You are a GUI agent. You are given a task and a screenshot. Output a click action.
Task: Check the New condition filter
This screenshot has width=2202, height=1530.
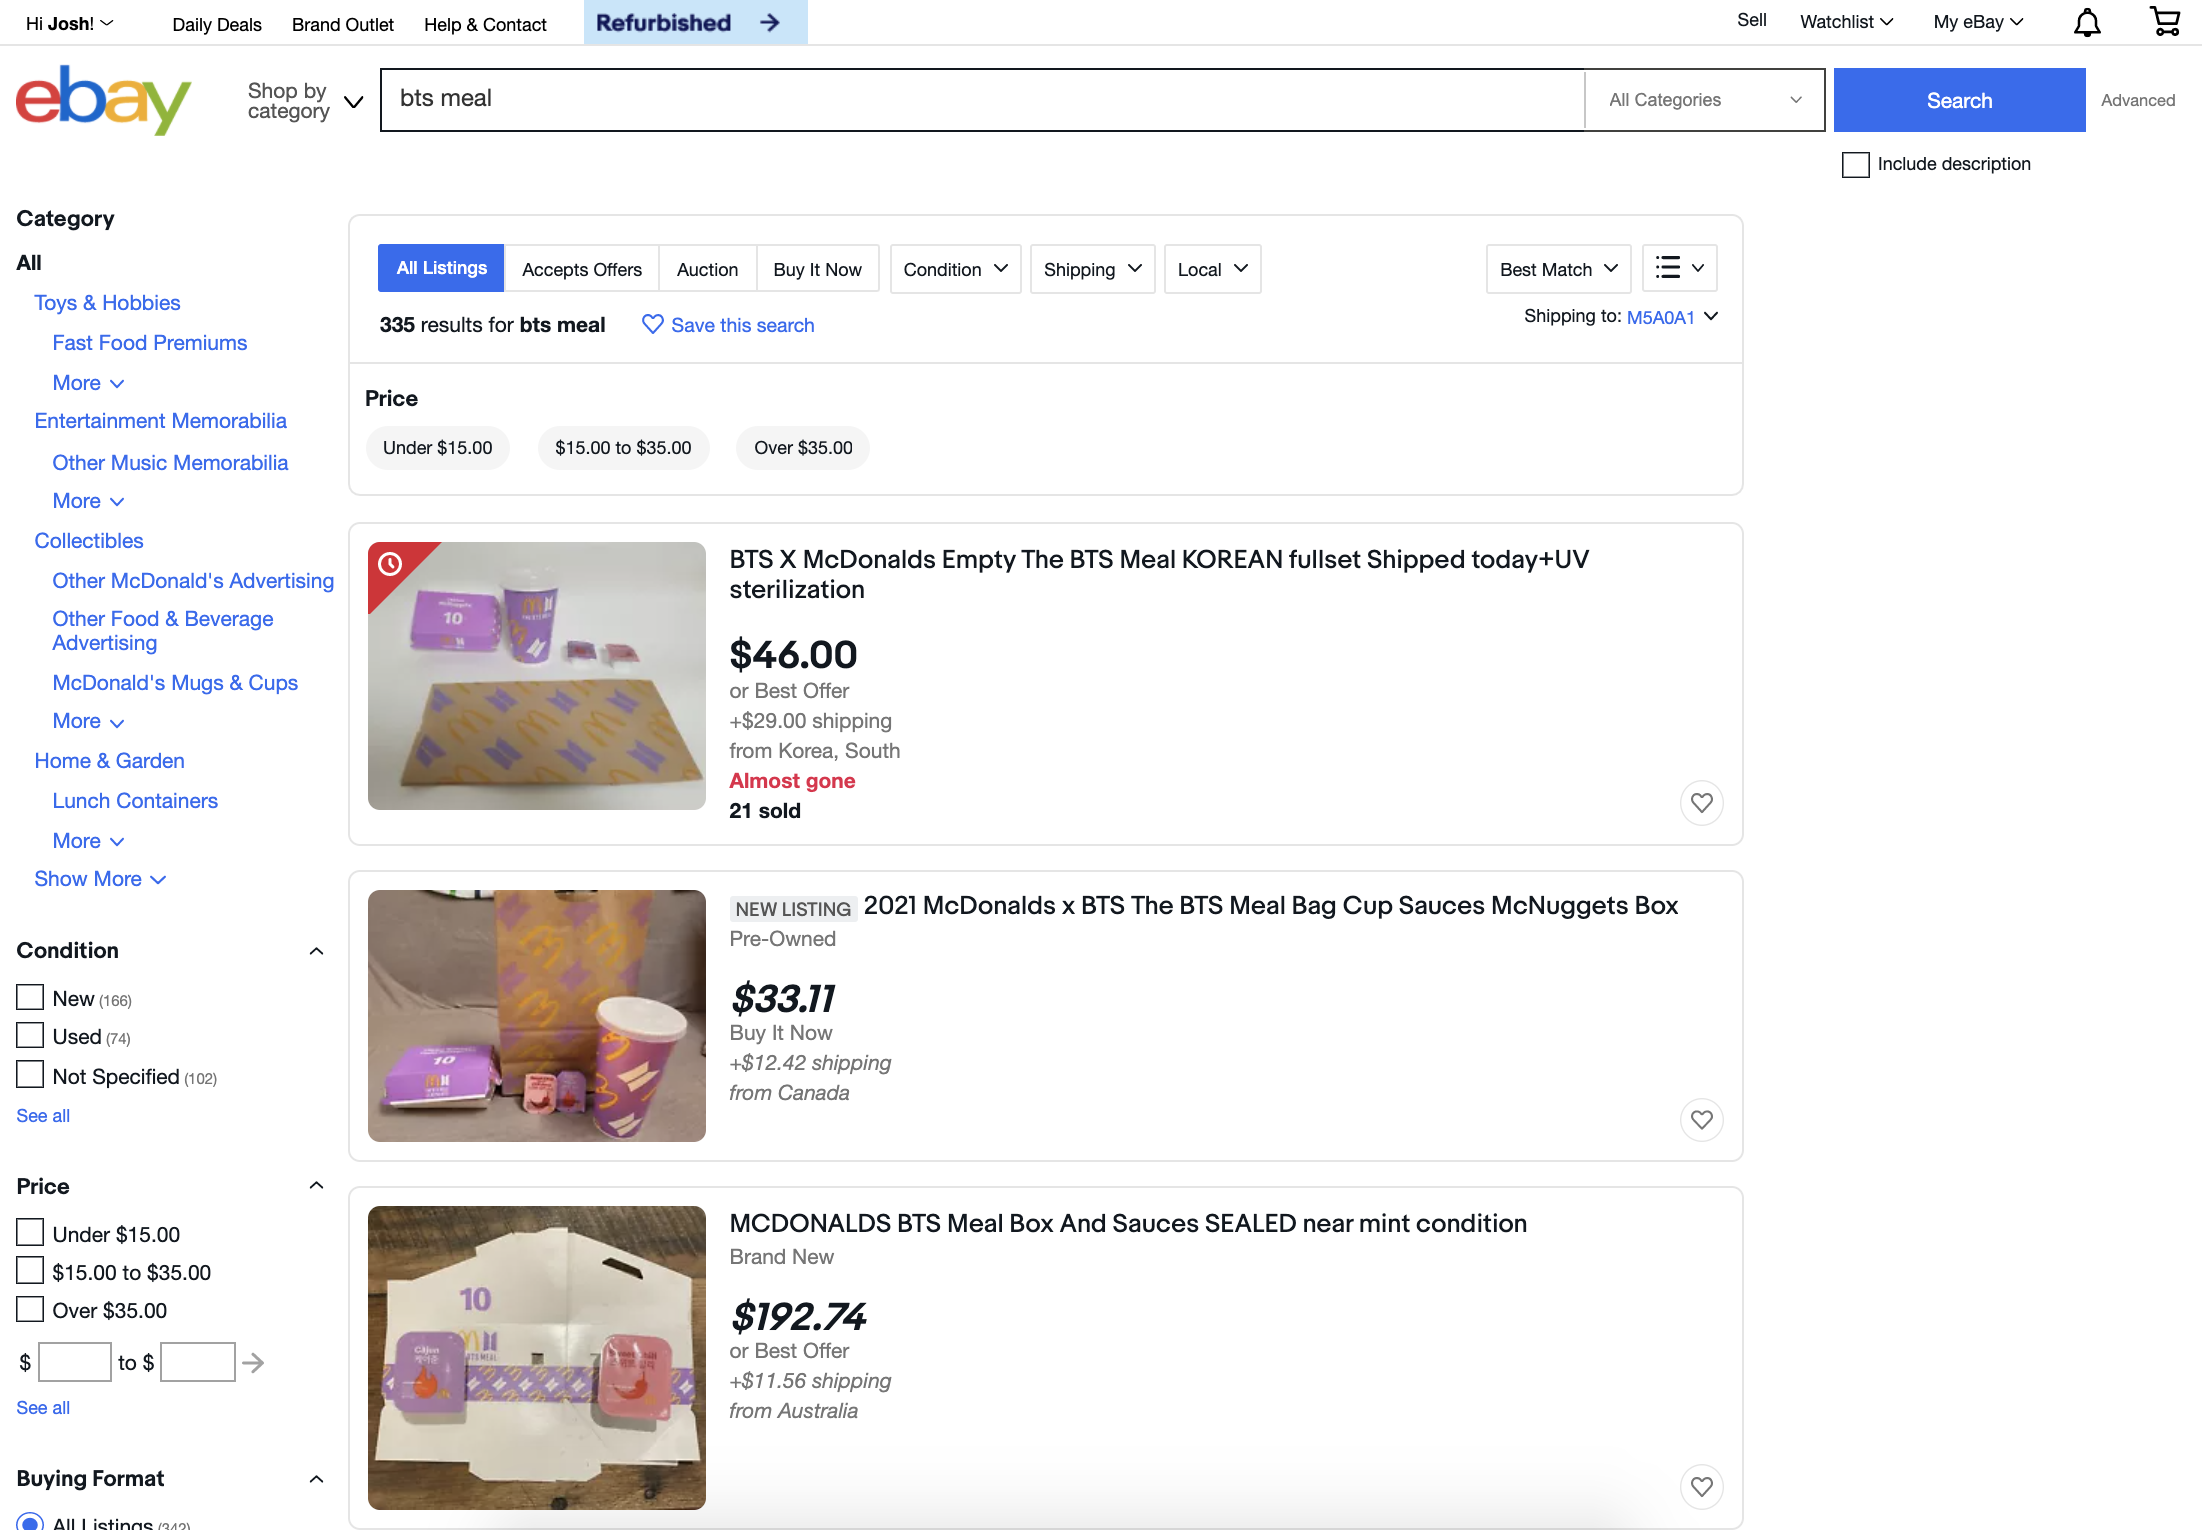30,998
